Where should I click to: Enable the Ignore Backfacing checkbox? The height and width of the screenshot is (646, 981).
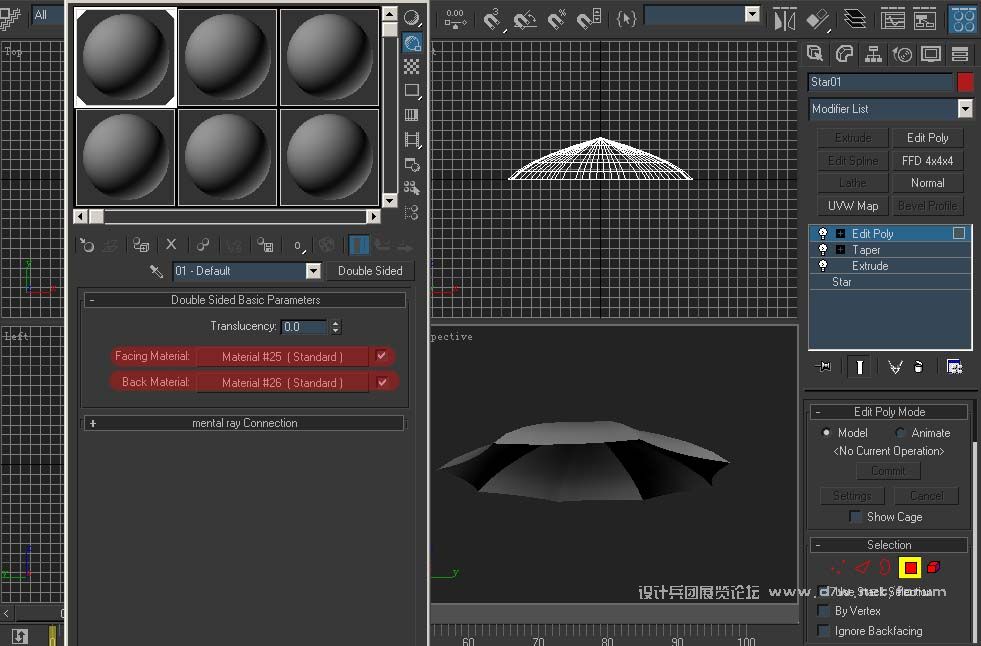tap(824, 630)
